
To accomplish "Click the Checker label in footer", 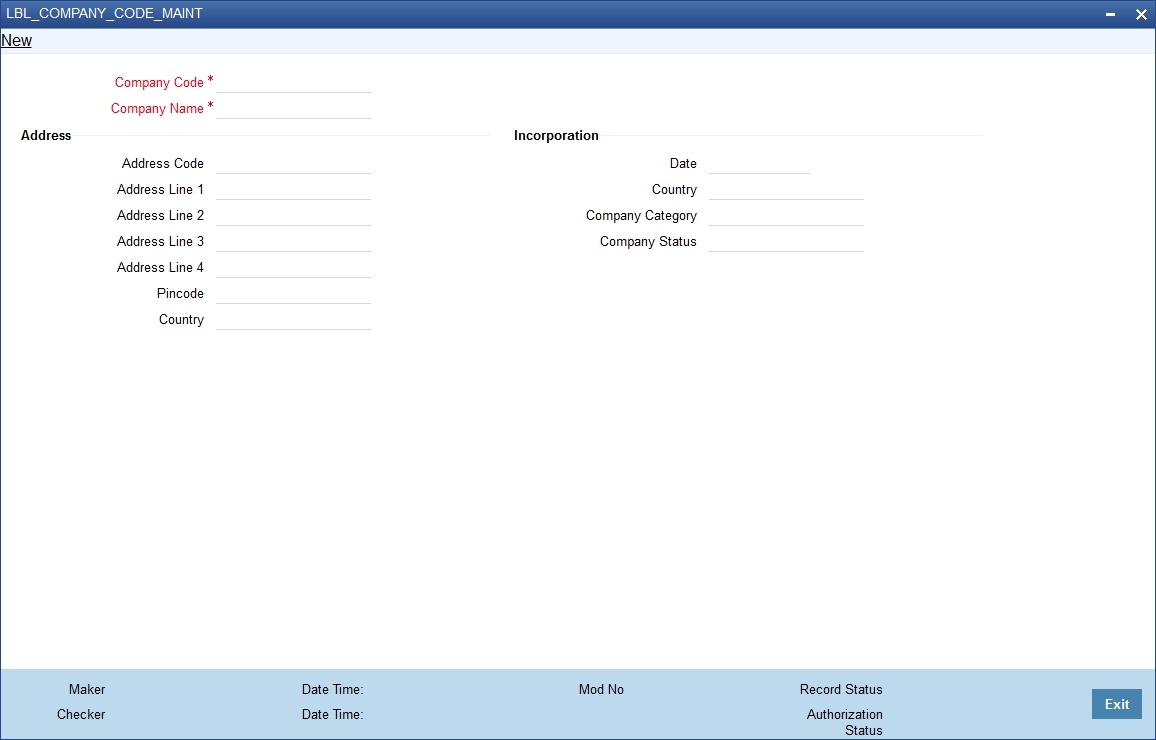I will (81, 714).
